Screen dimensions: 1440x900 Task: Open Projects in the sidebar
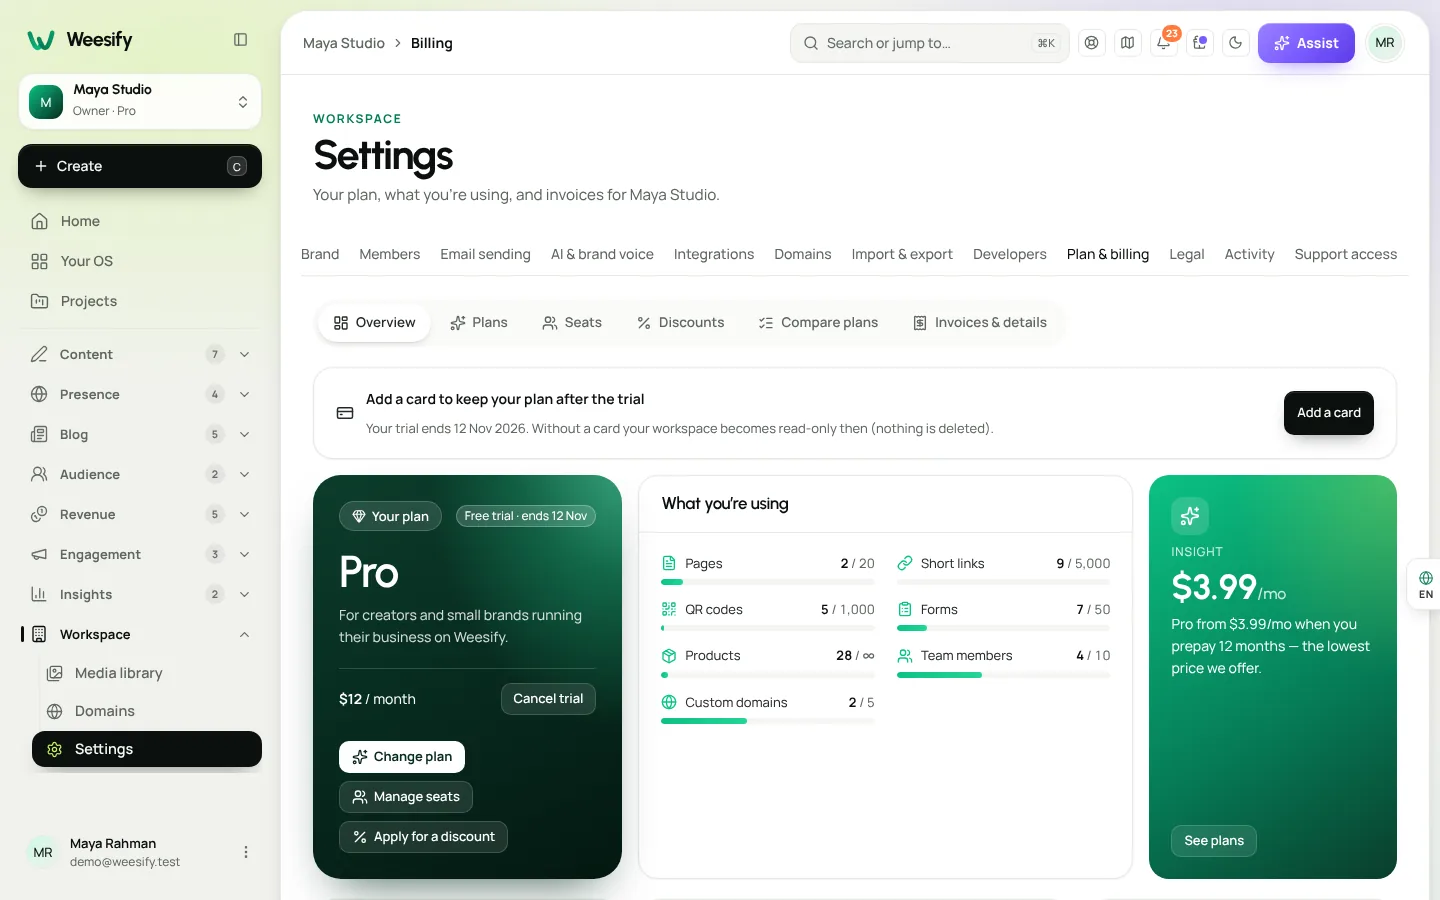[140, 301]
